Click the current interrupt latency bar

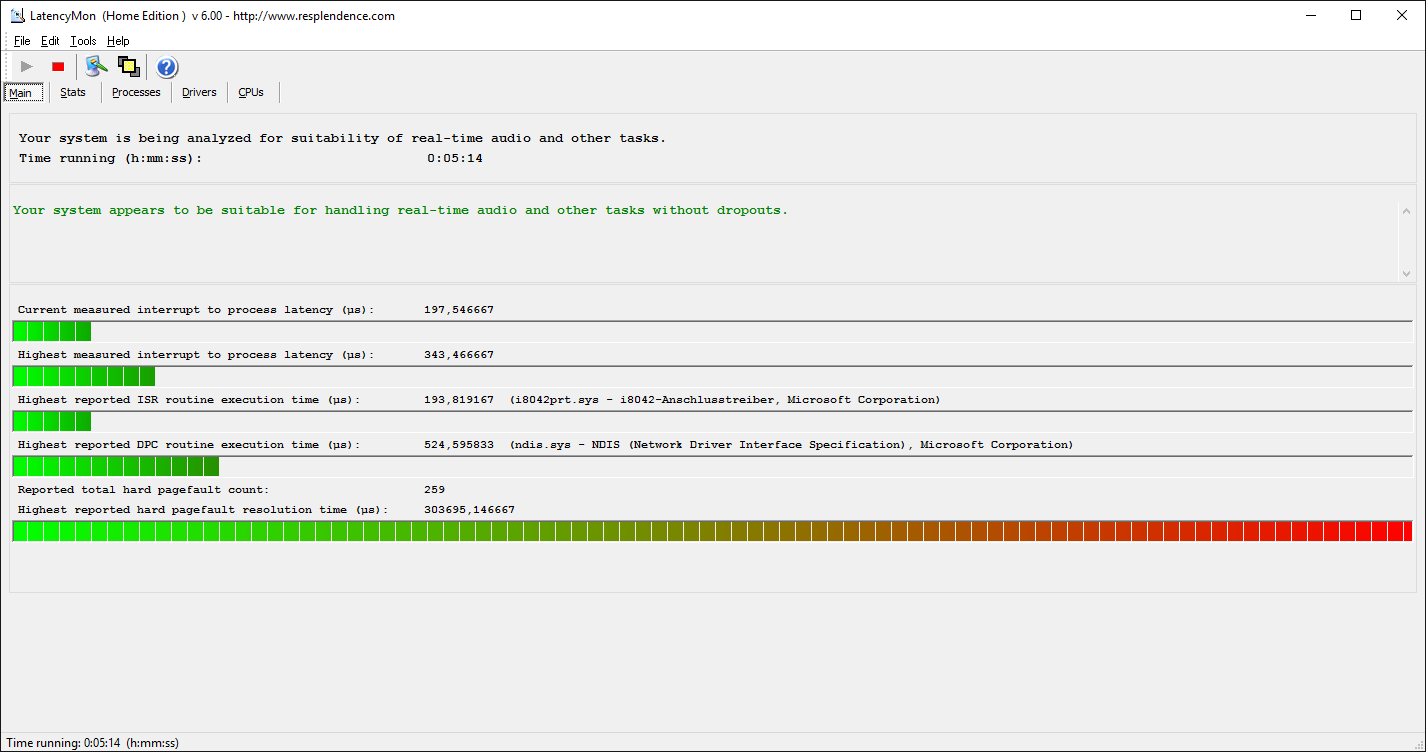click(712, 331)
